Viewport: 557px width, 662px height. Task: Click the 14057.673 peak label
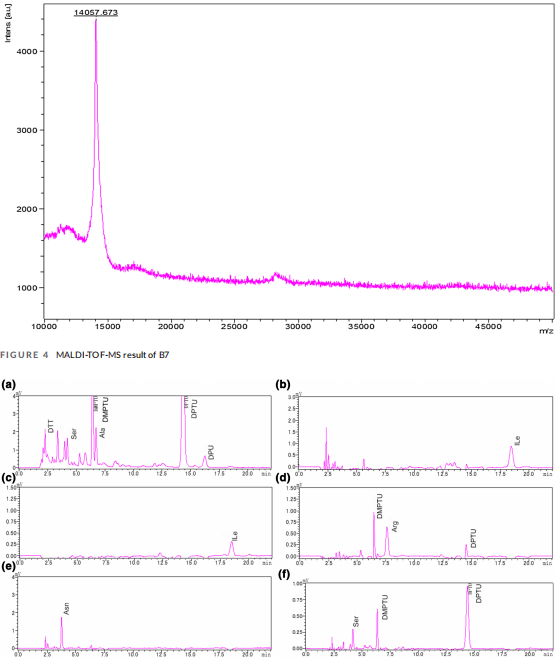96,12
